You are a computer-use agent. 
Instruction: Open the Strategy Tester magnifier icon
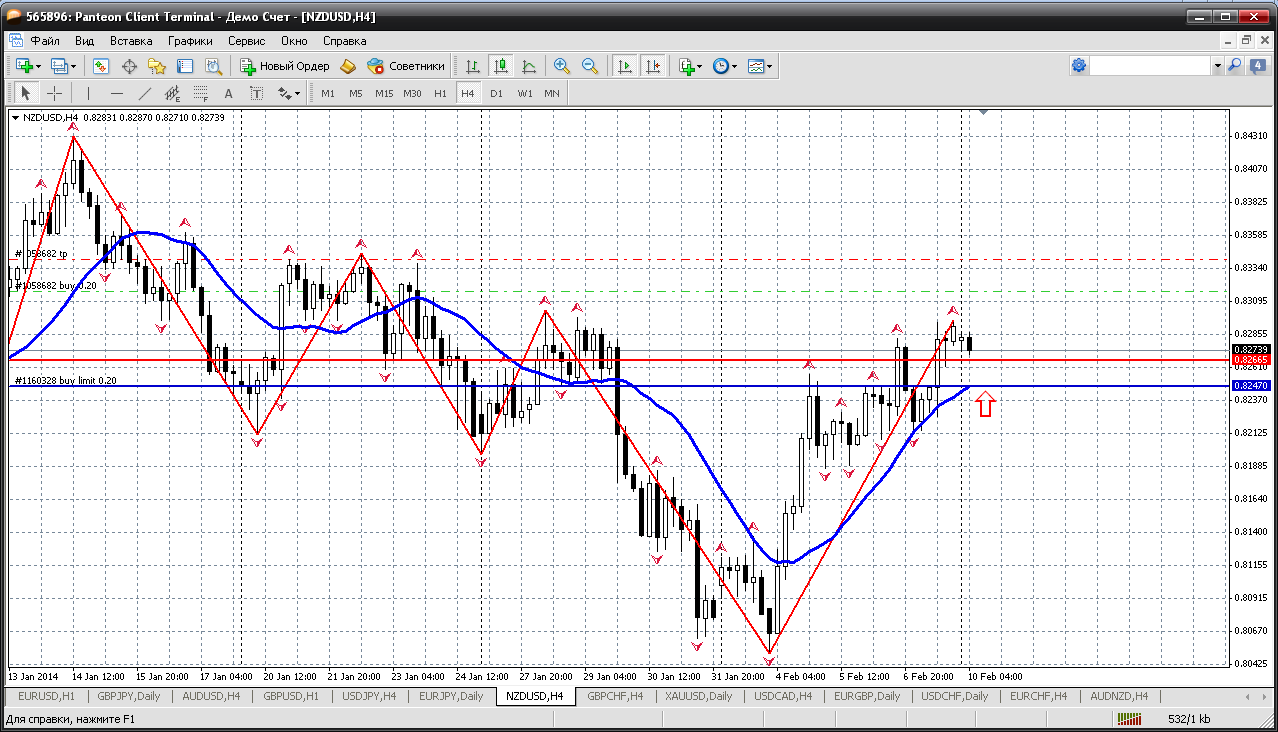(213, 66)
